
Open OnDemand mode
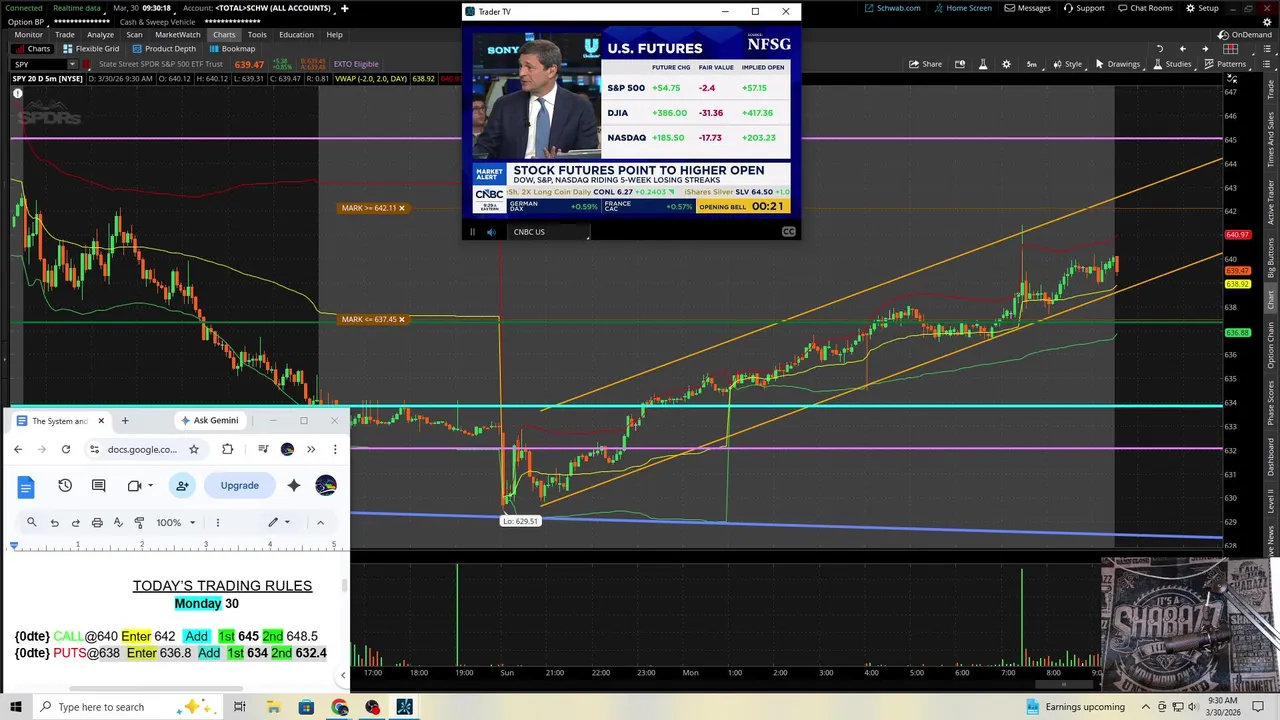pos(1245,34)
